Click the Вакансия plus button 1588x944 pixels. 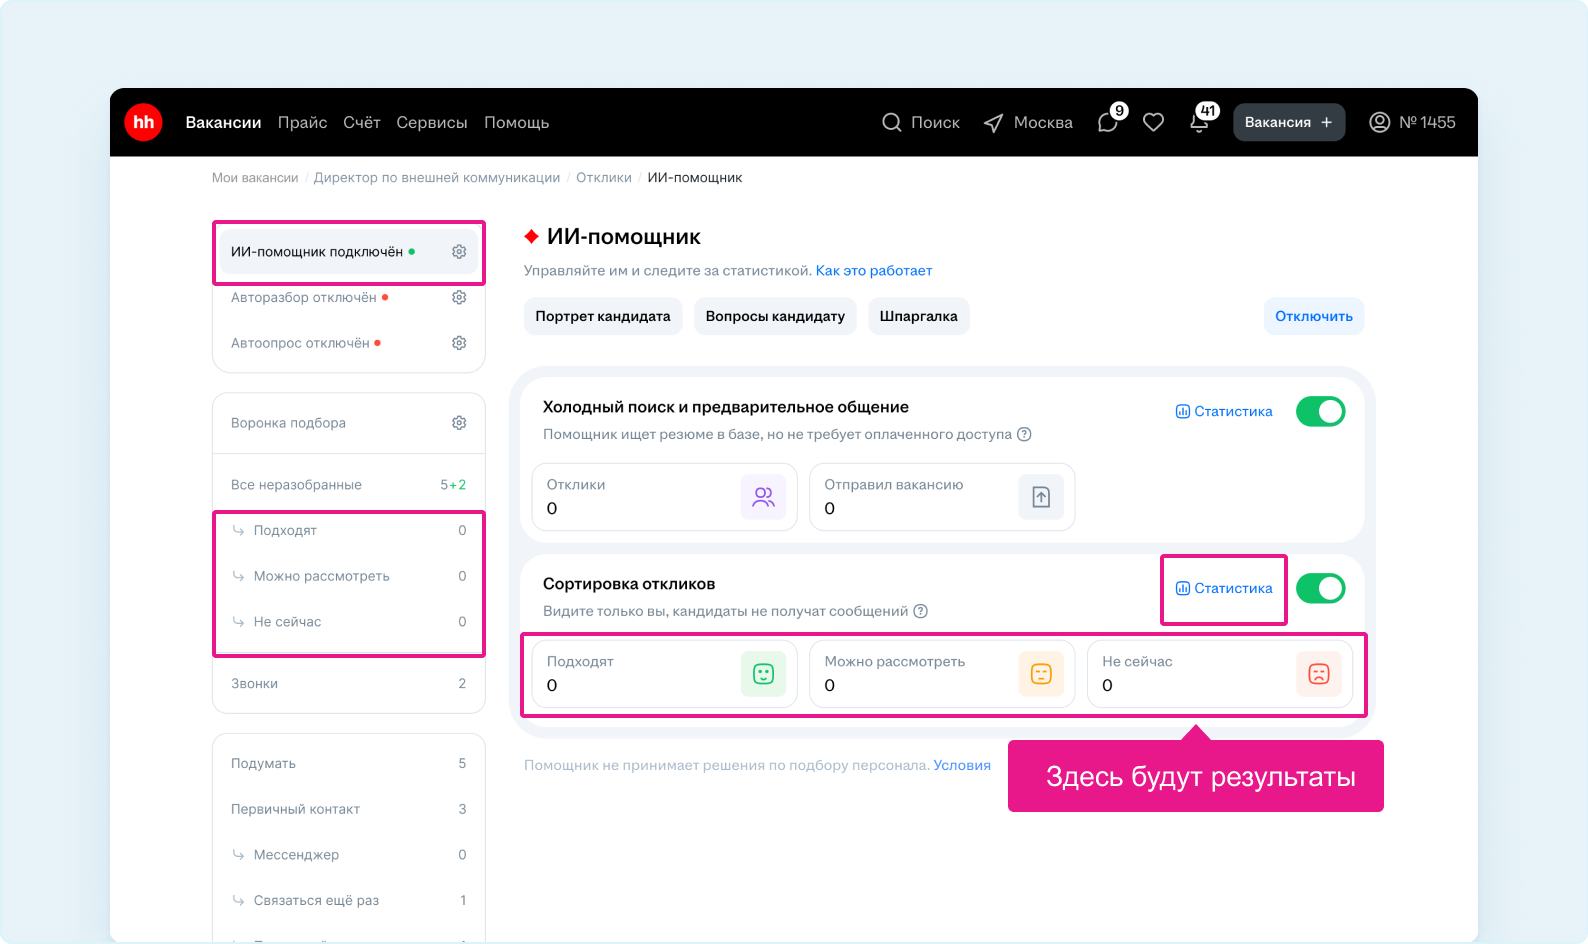[x=1288, y=122]
